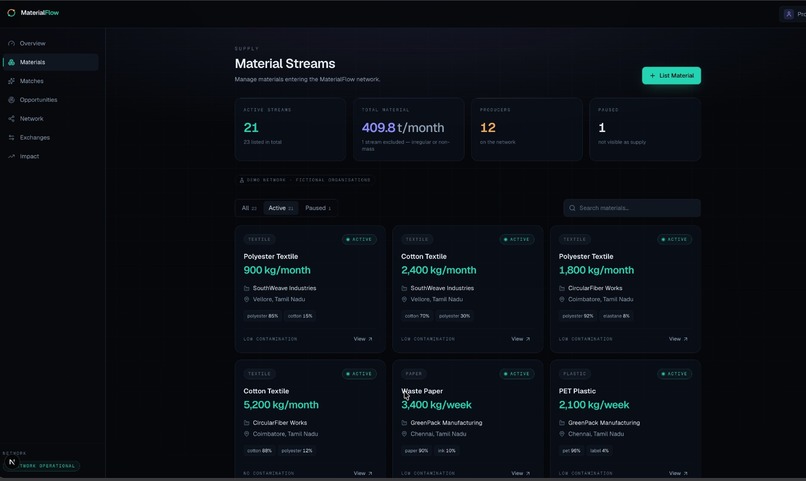Click the Paused 1 stat card
This screenshot has height=481, width=806.
pyautogui.click(x=645, y=130)
